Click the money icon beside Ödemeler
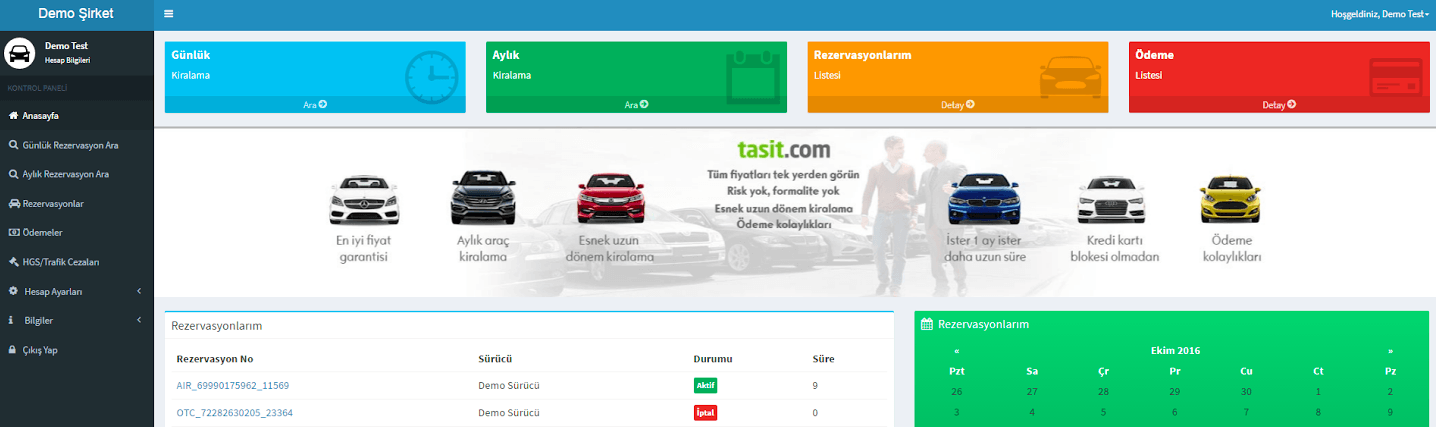 coord(13,232)
